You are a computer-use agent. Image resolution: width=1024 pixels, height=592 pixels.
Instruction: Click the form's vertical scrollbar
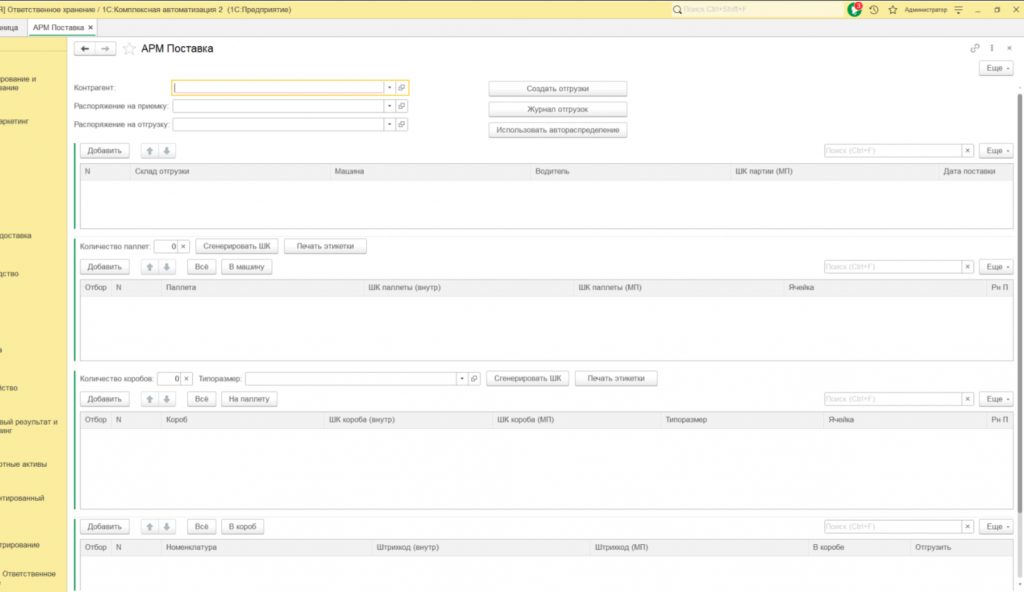pos(1019,304)
